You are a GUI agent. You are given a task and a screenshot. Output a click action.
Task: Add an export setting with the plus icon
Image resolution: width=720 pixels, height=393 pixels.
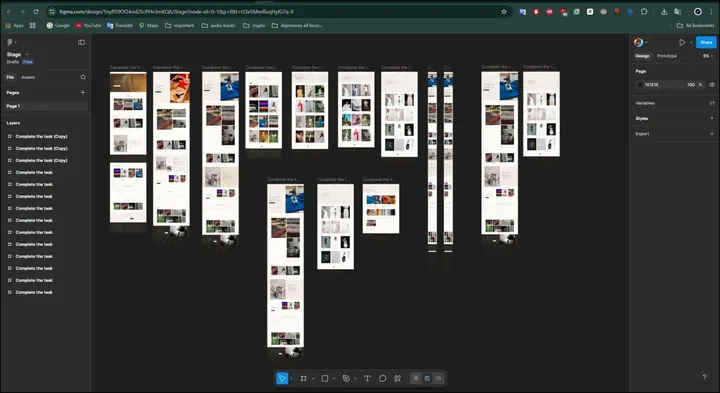(712, 134)
